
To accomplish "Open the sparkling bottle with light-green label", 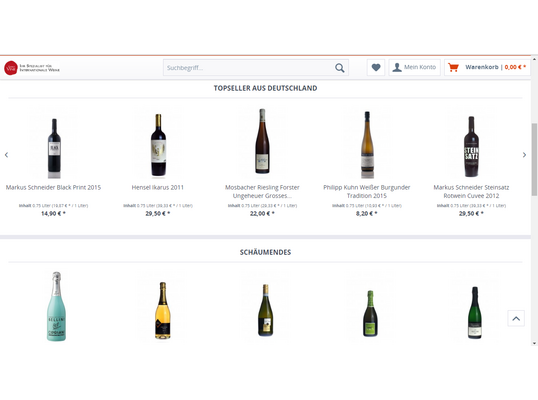I will [x=370, y=314].
